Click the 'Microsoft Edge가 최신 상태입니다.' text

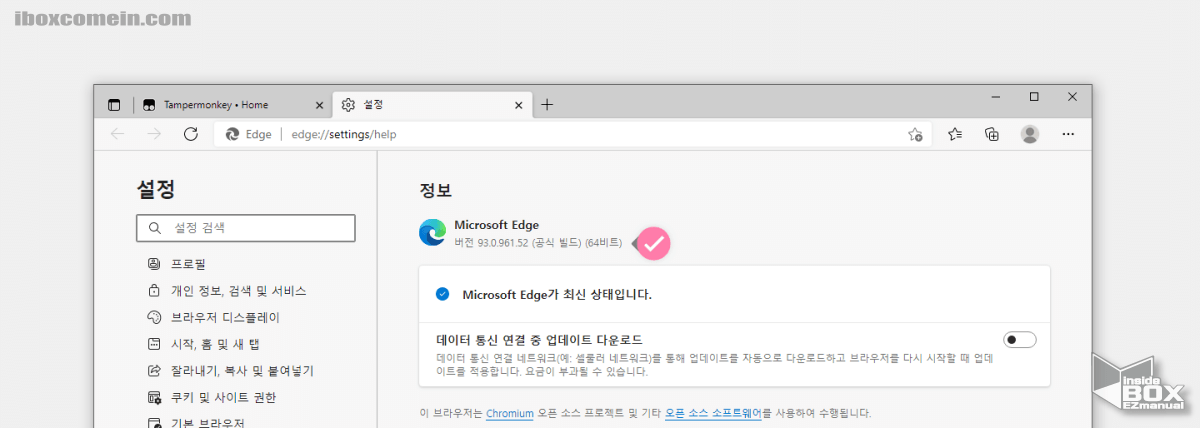coord(557,294)
